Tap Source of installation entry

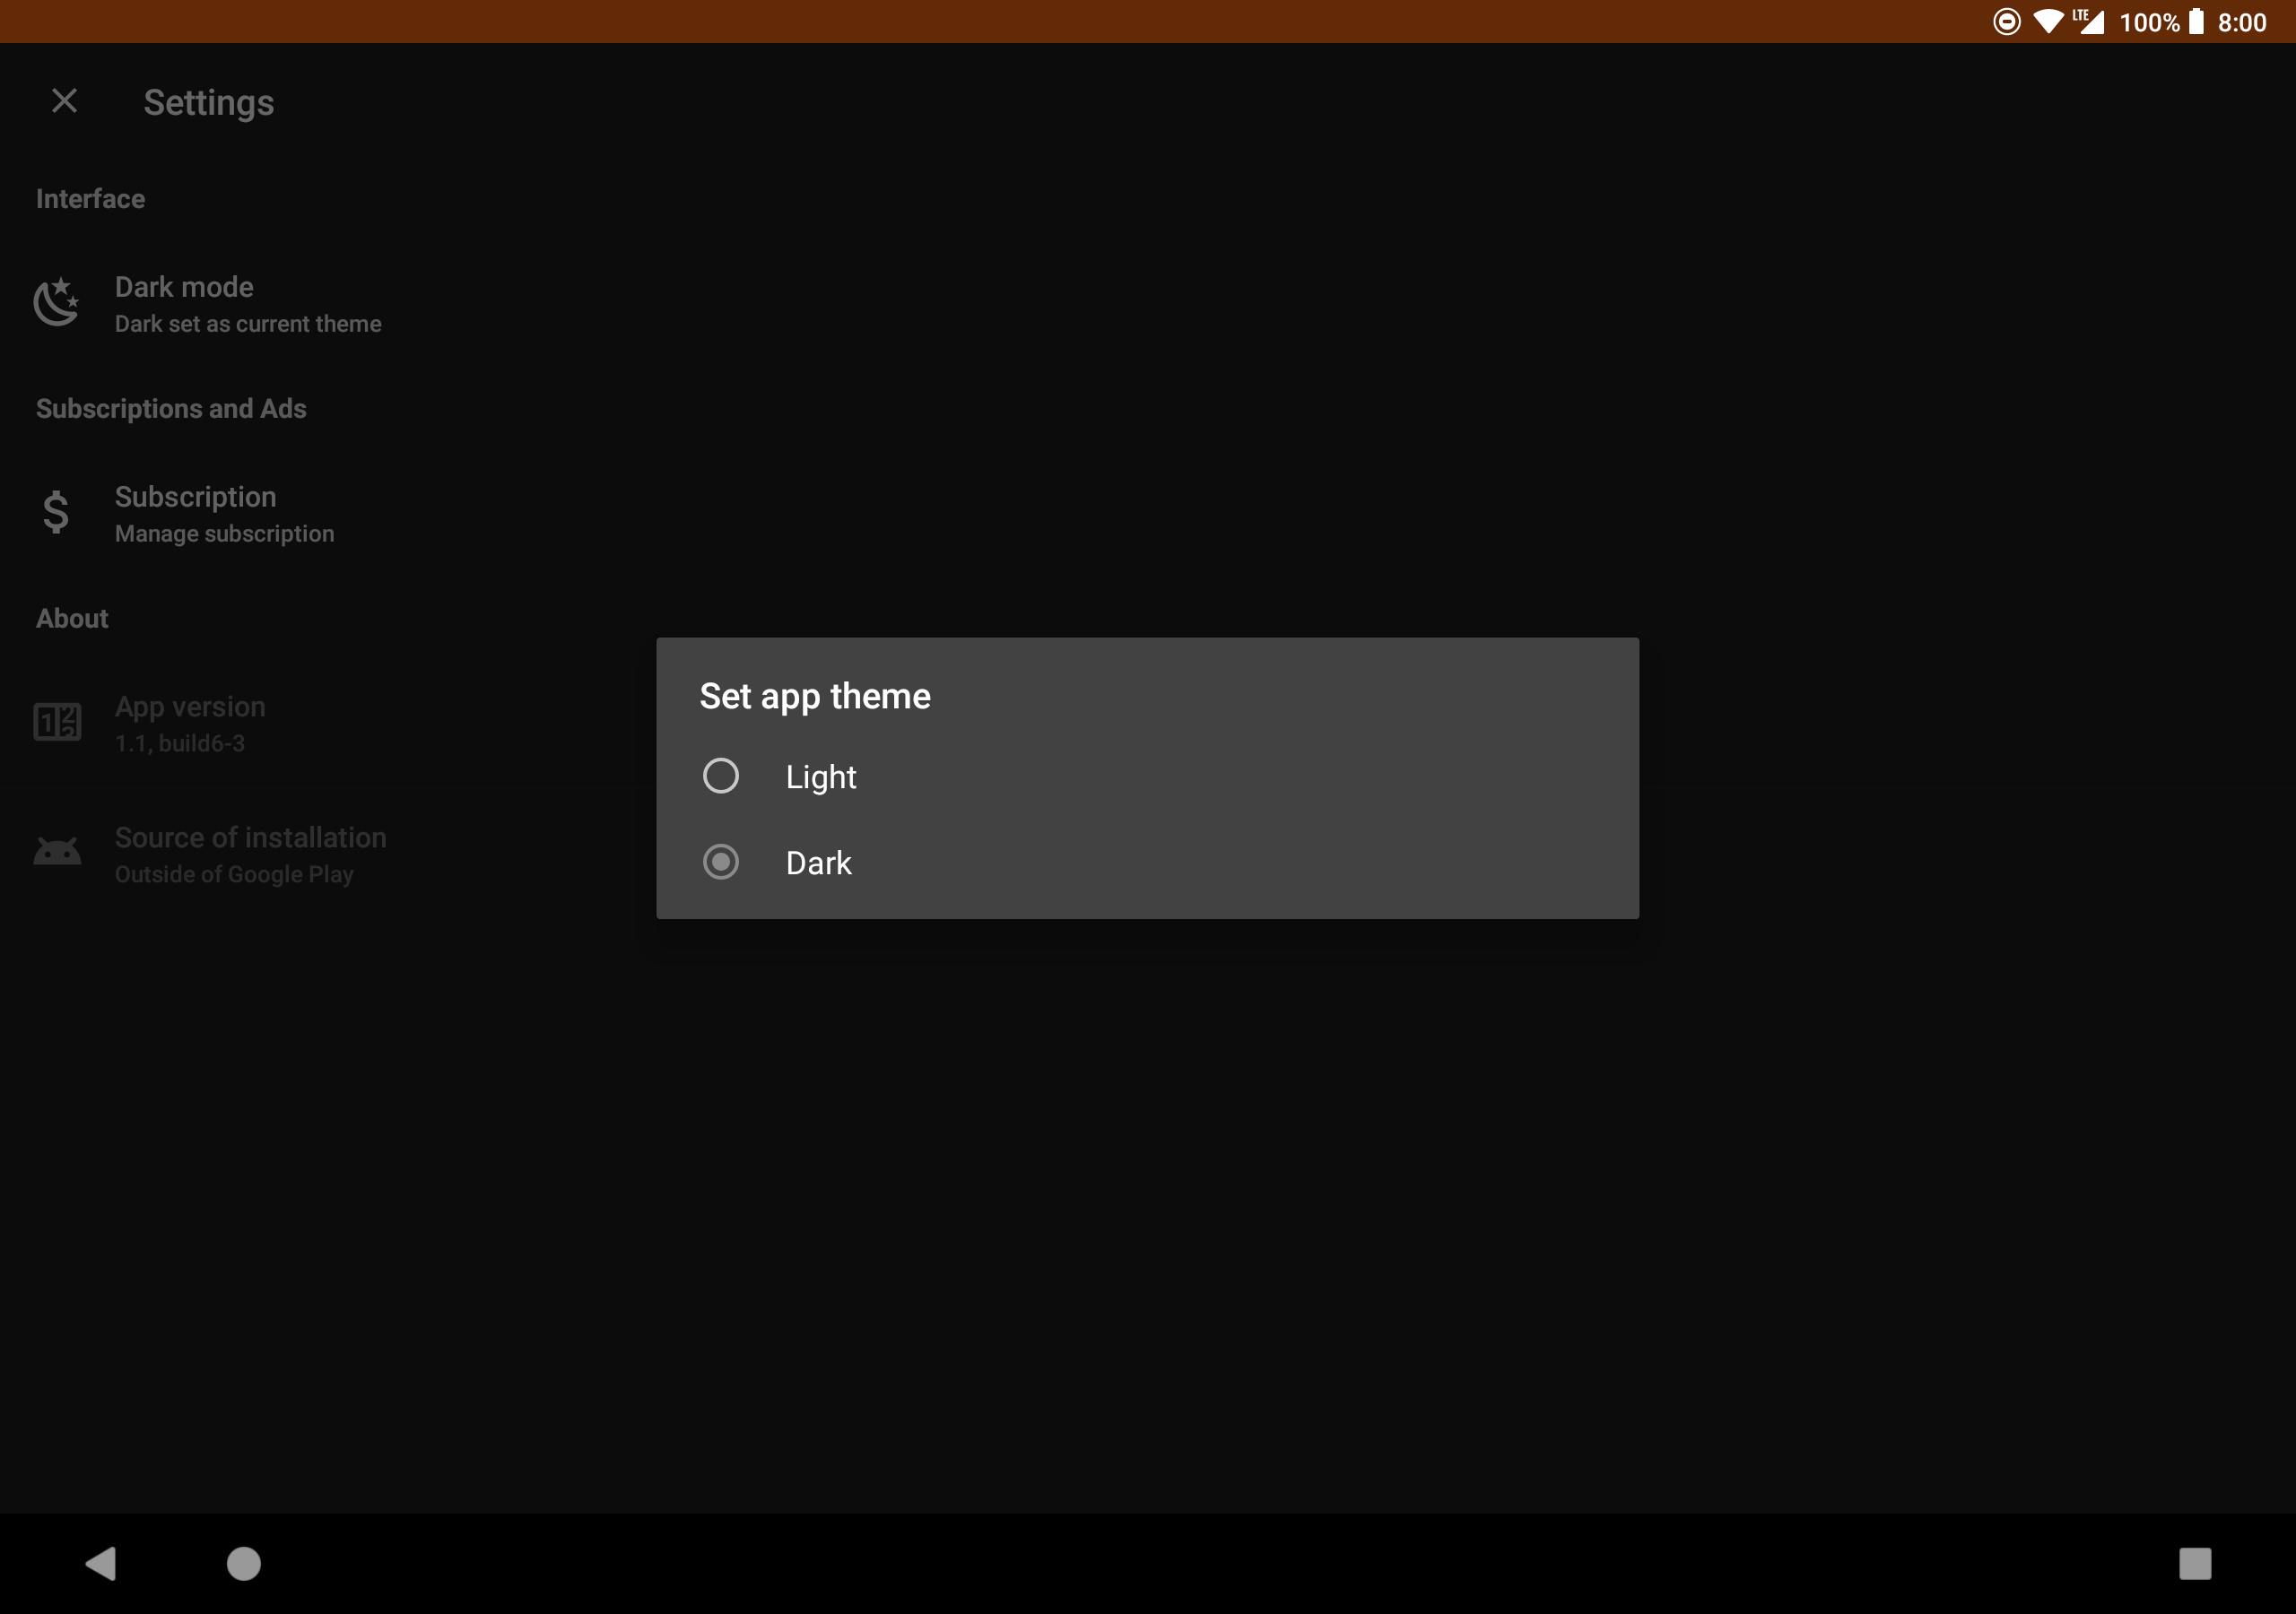coord(250,854)
